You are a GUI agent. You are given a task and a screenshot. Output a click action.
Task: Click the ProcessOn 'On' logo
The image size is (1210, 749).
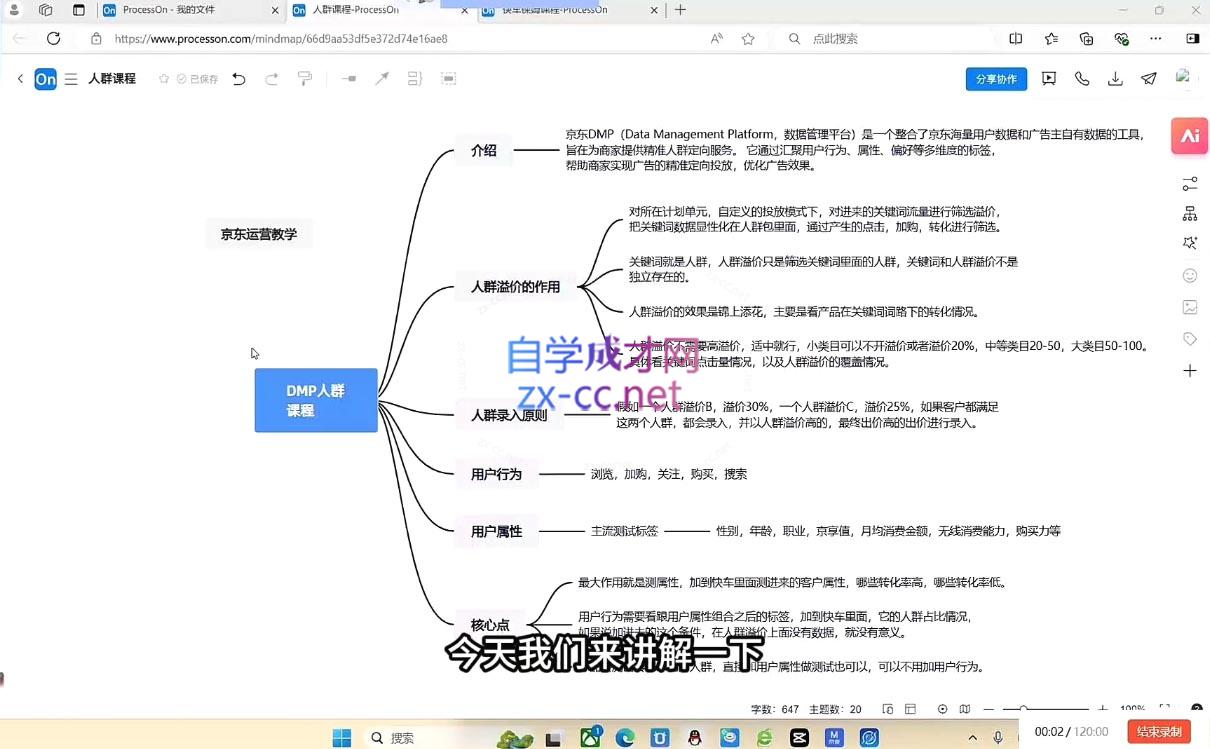point(46,79)
